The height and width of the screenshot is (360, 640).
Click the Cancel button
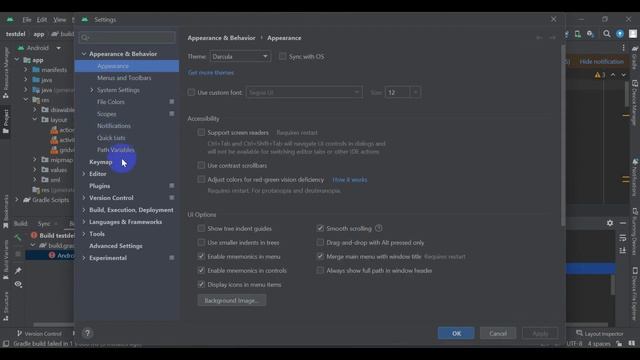click(498, 333)
